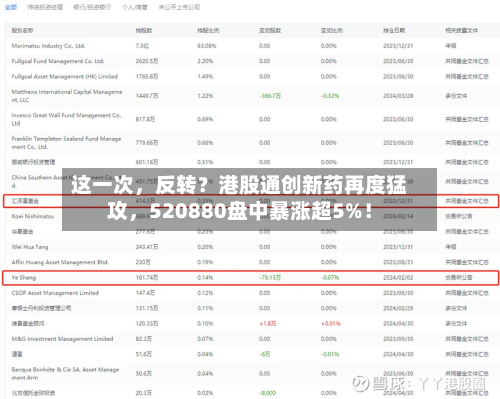The height and width of the screenshot is (399, 500).
Task: Click 82.3万 holding value
Action: pos(143,339)
